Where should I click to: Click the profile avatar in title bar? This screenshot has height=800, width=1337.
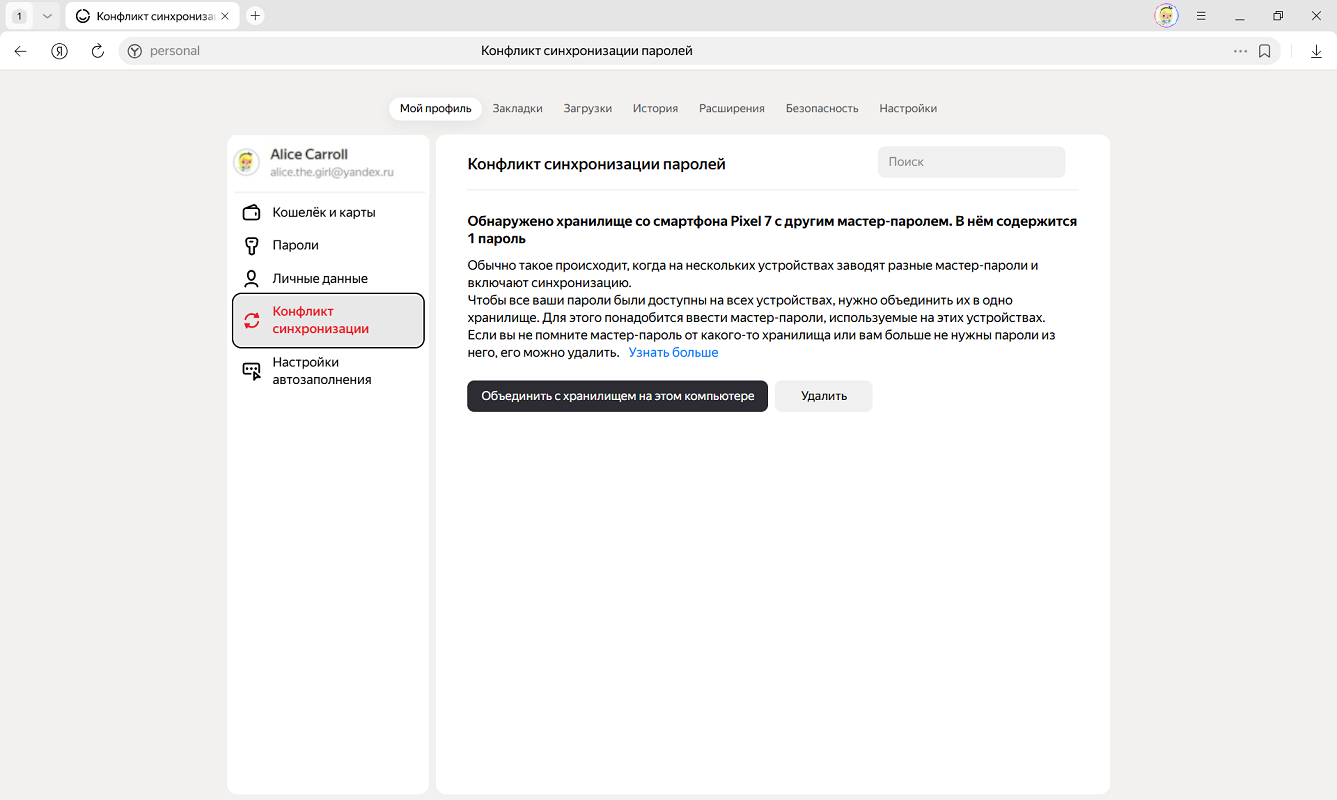click(x=1165, y=16)
